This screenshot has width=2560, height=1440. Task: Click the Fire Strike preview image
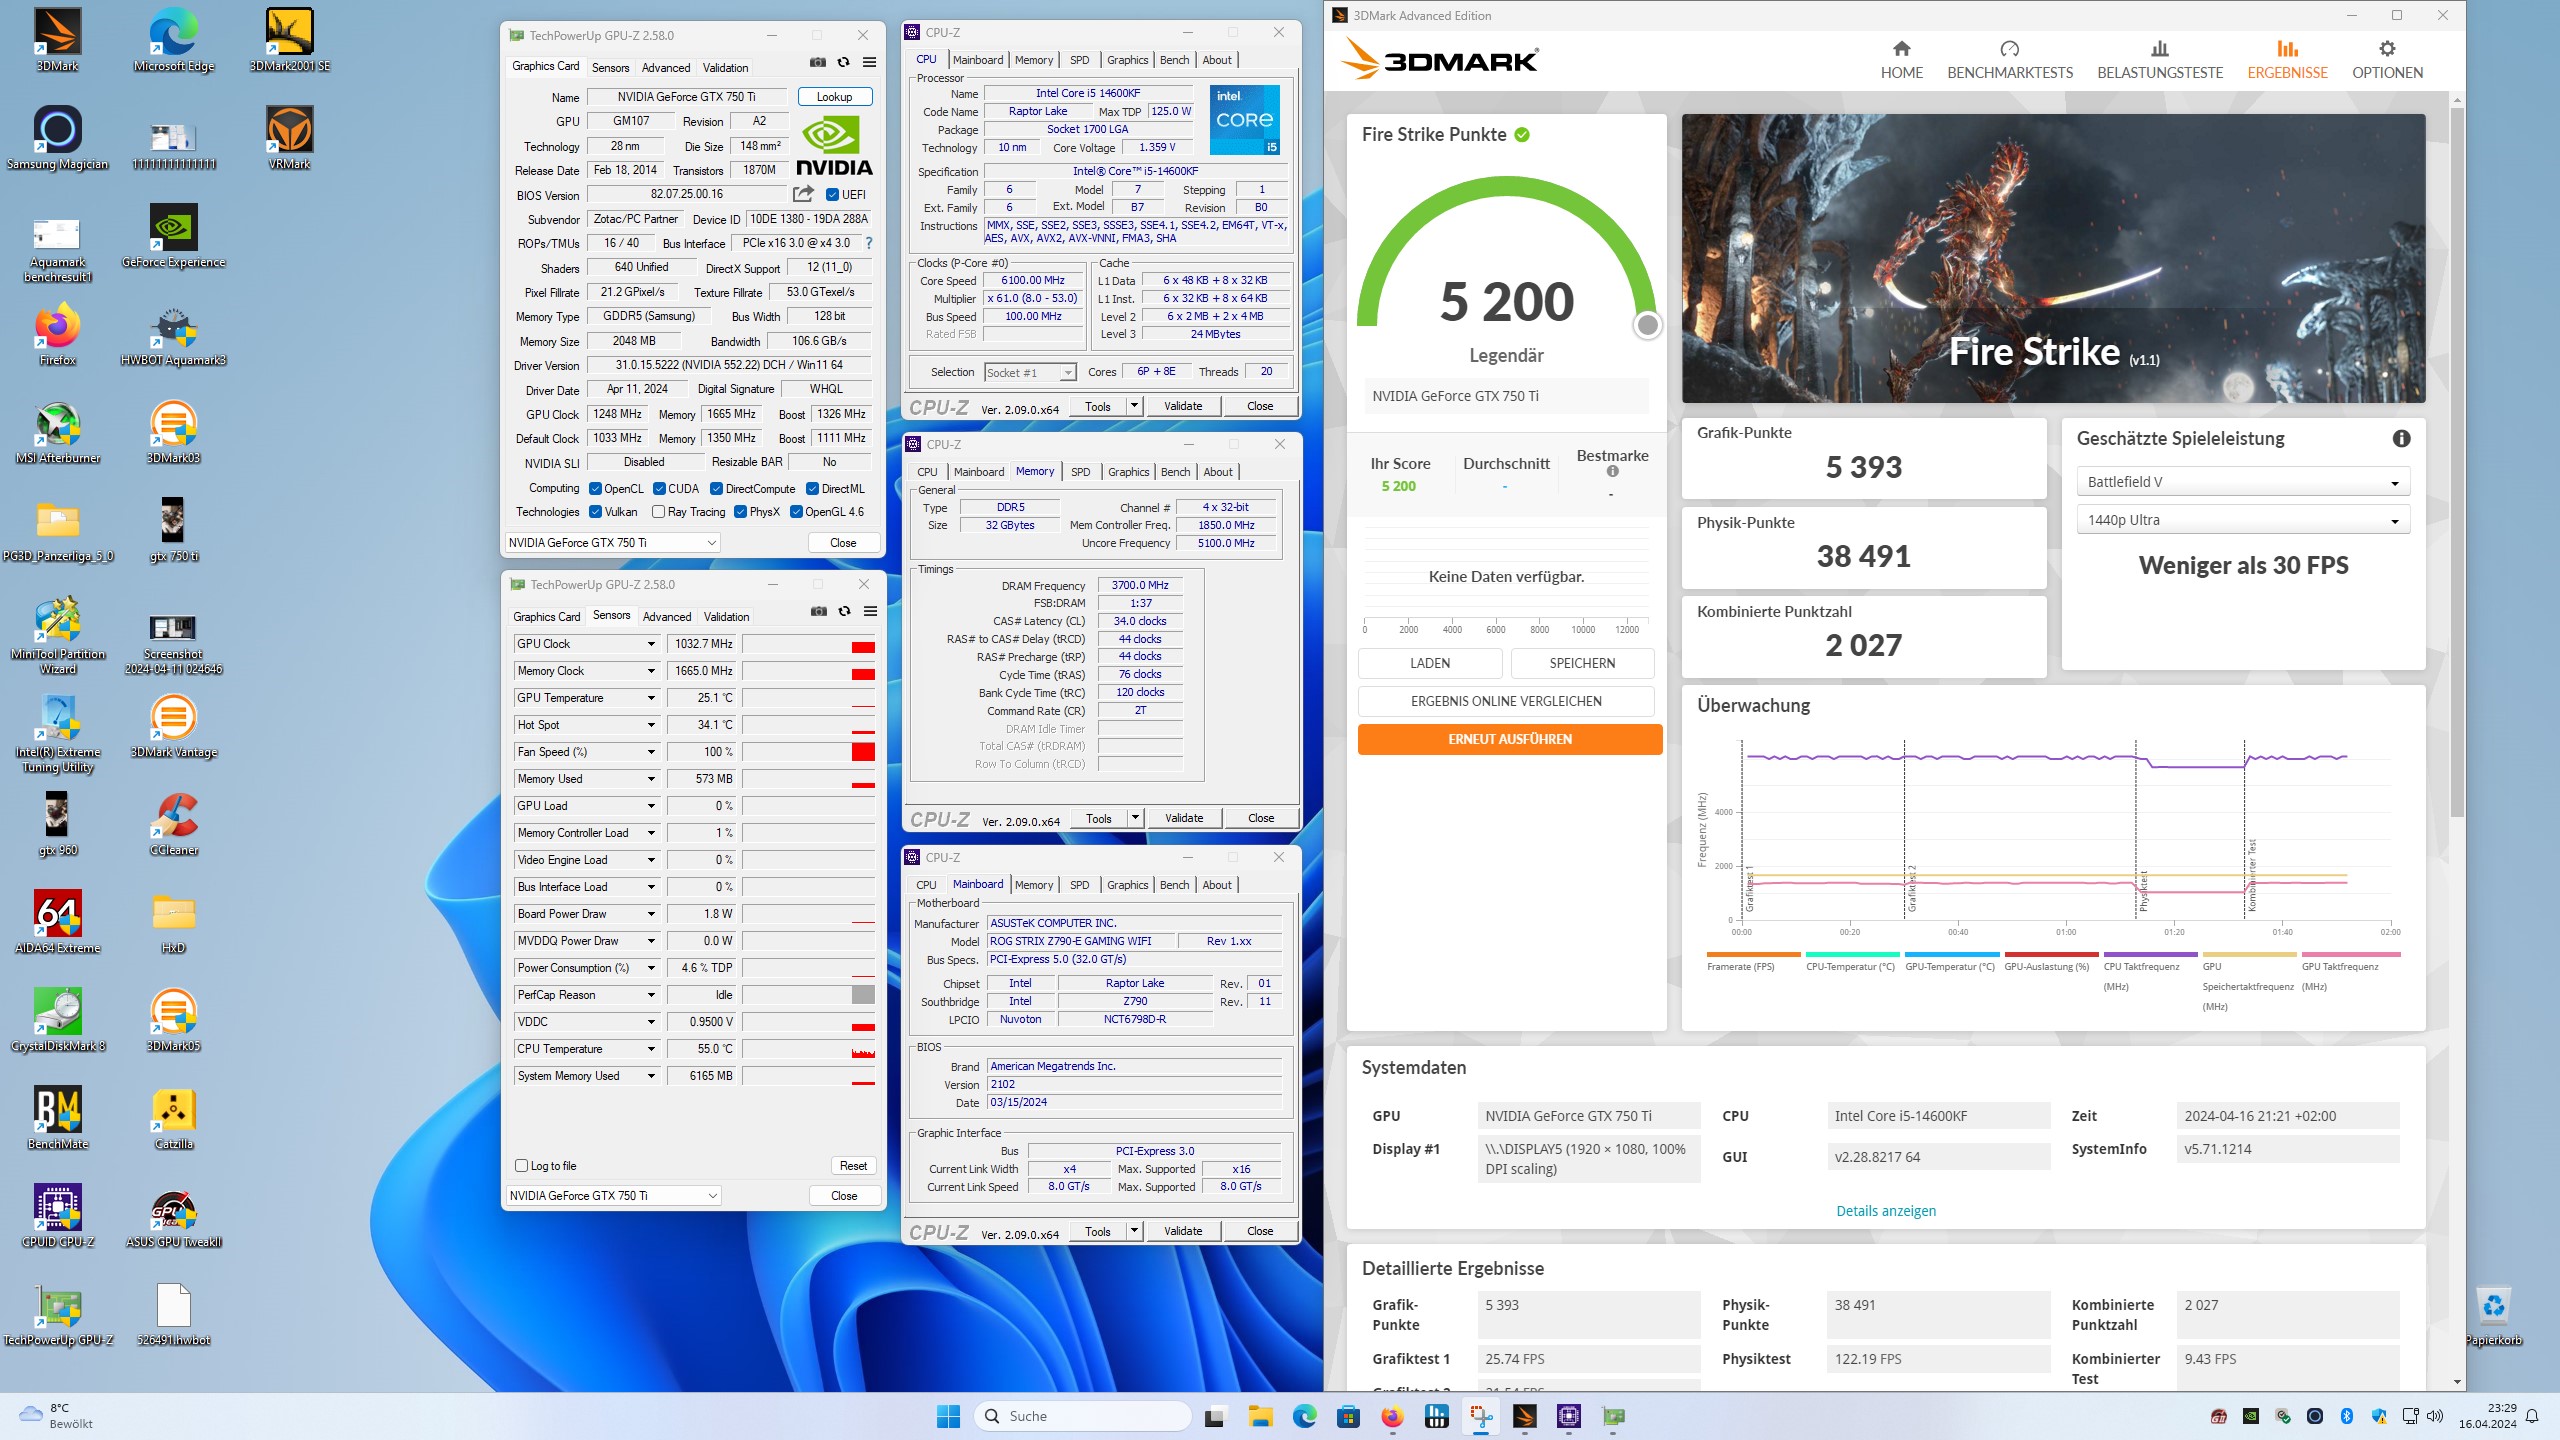(2053, 258)
